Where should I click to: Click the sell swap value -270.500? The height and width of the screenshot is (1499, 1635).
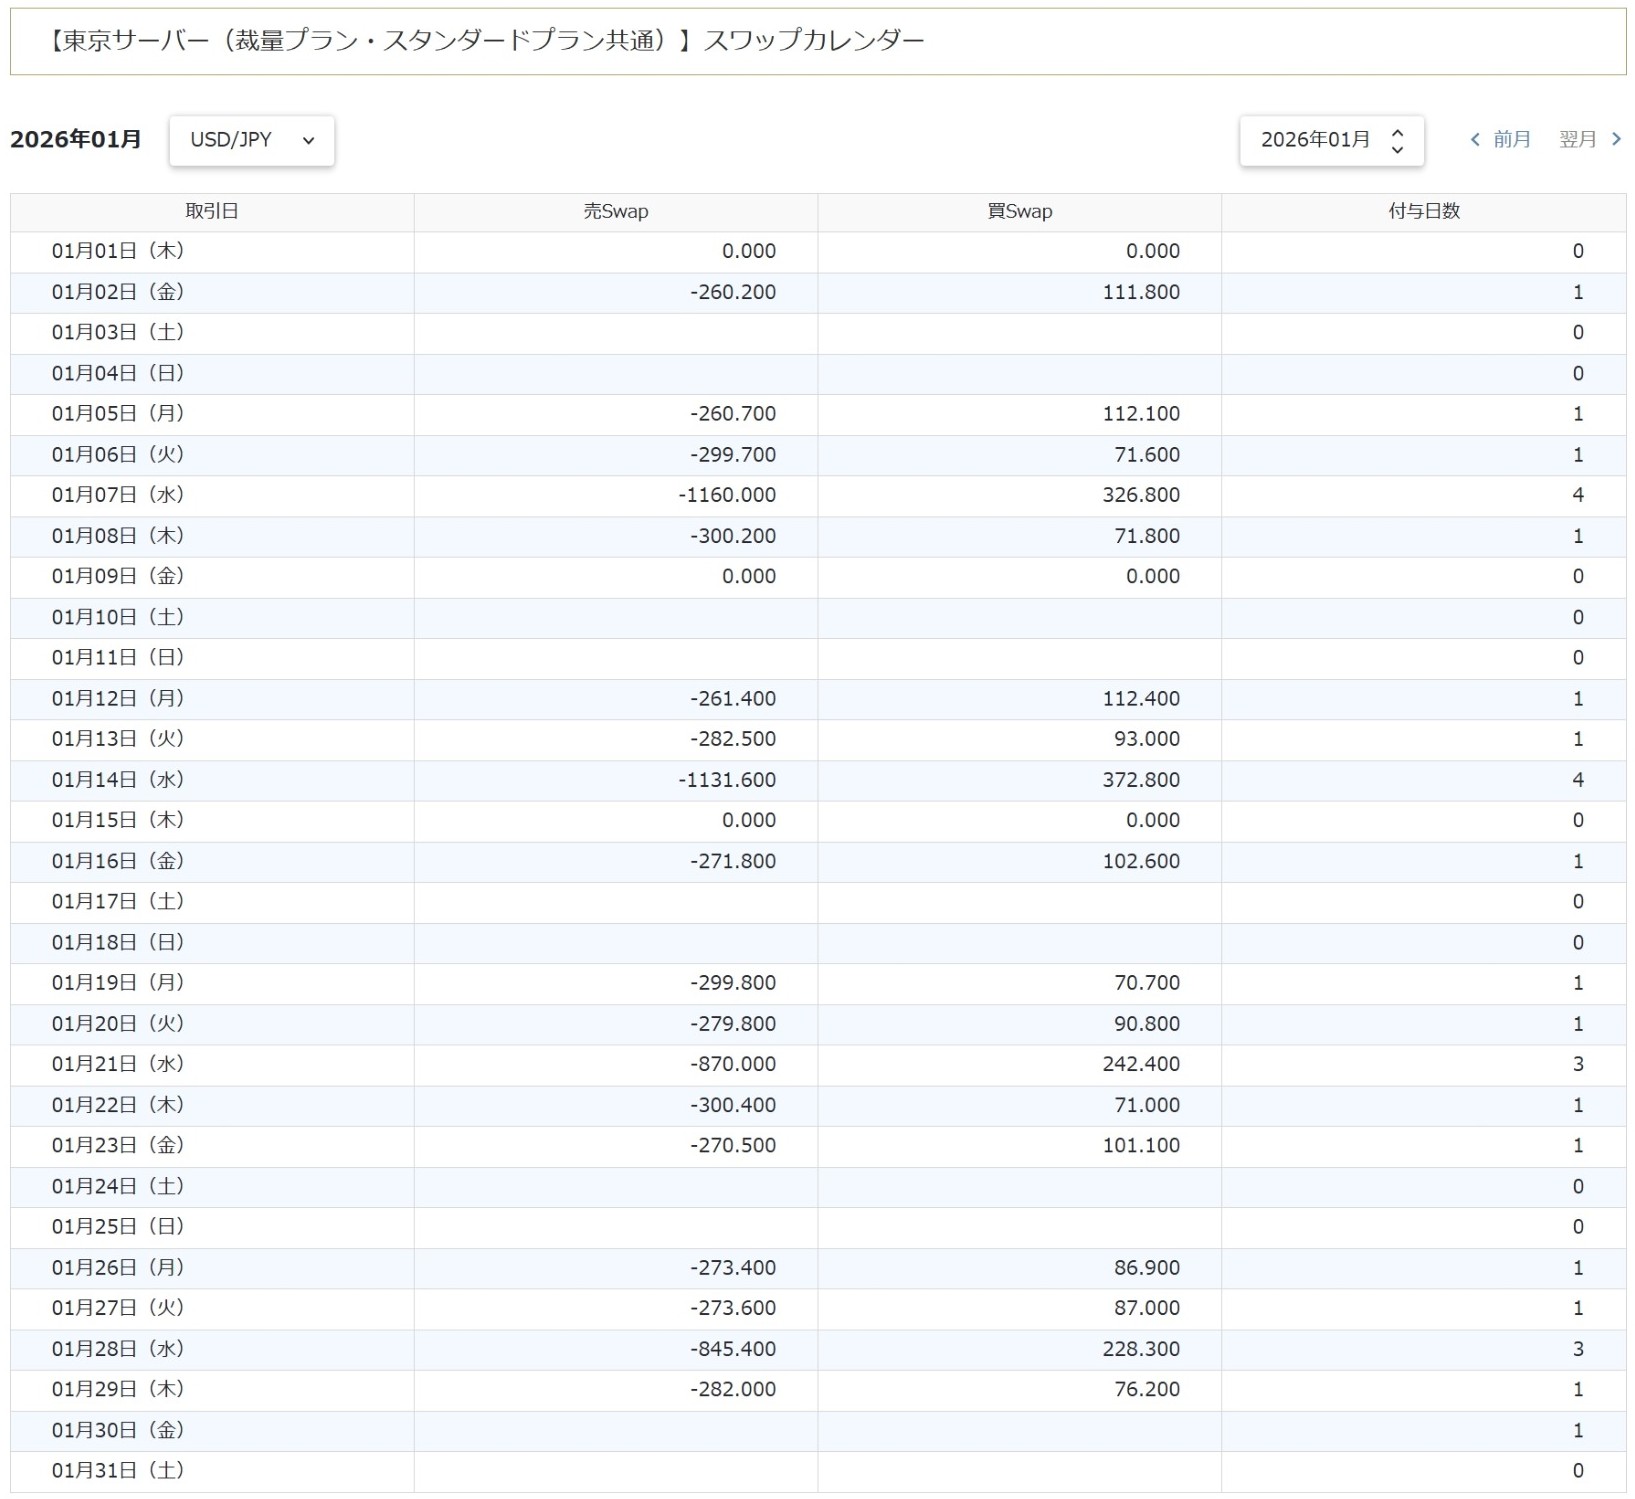tap(733, 1146)
